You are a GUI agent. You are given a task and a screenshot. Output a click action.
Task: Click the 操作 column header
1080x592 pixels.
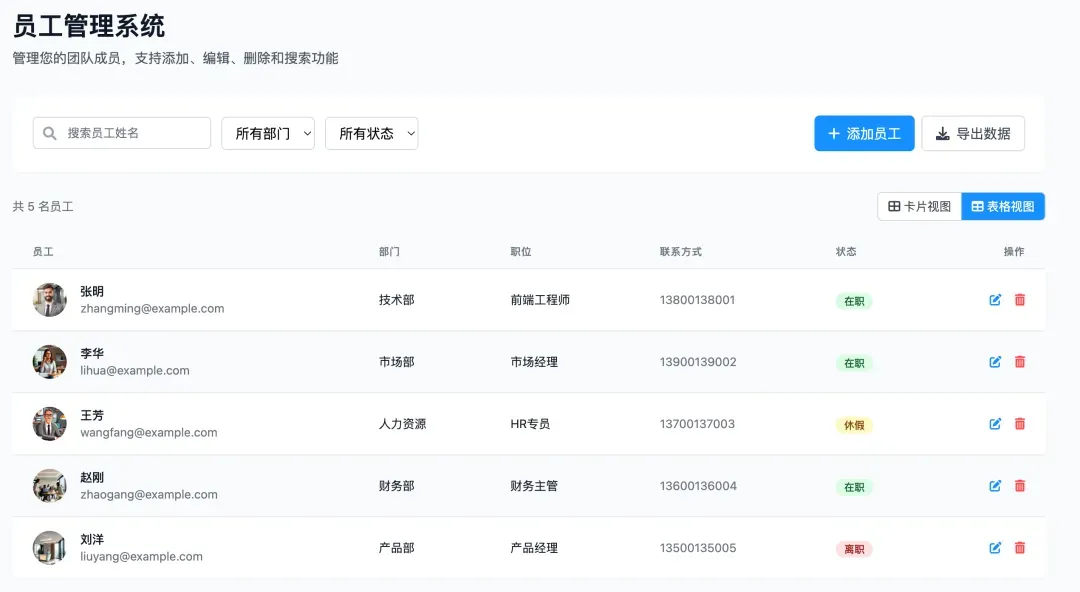[x=1014, y=252]
